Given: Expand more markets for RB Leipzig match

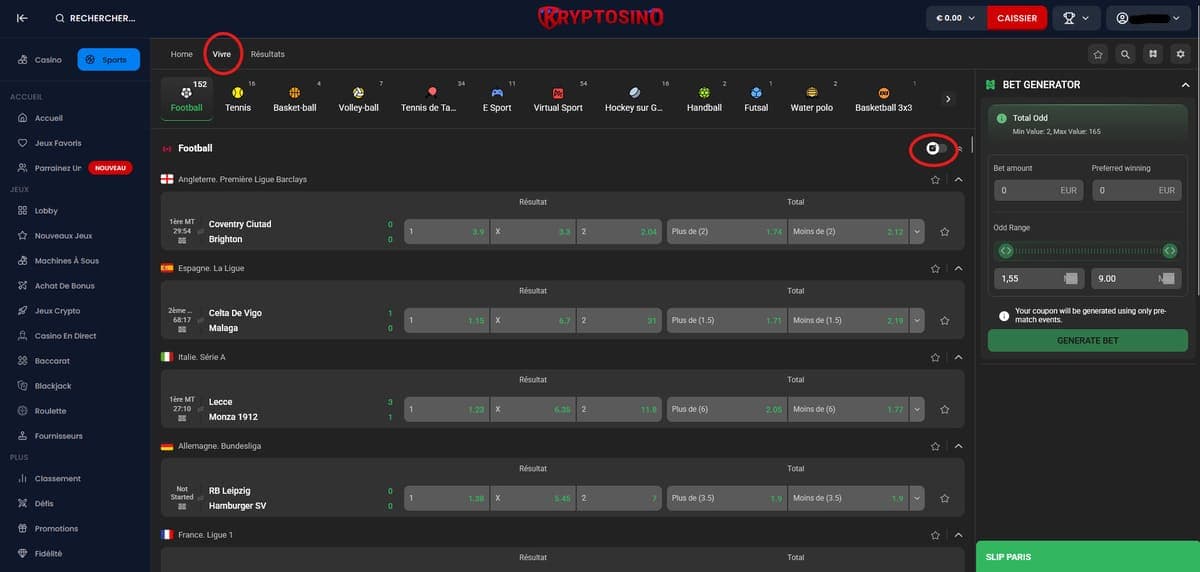Looking at the screenshot, I should [x=917, y=498].
